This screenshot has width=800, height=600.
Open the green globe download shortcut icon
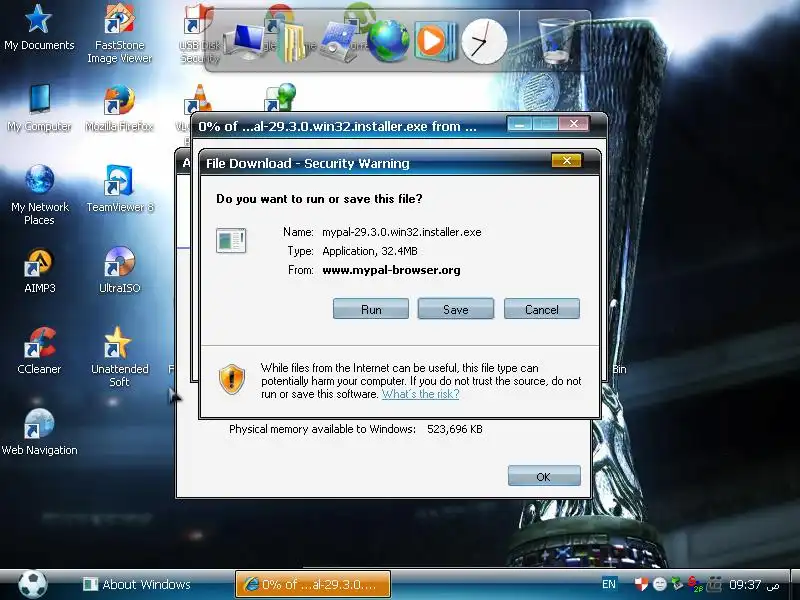(x=280, y=98)
